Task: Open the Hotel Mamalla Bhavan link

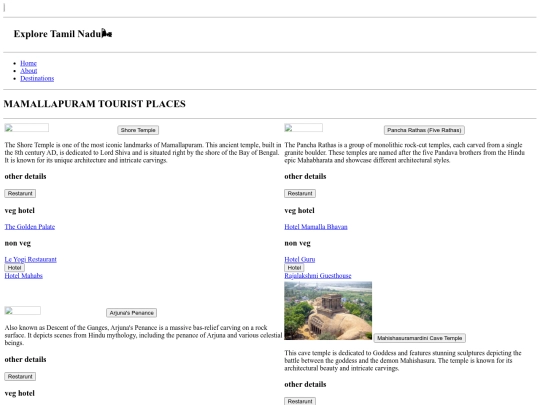Action: (x=316, y=227)
